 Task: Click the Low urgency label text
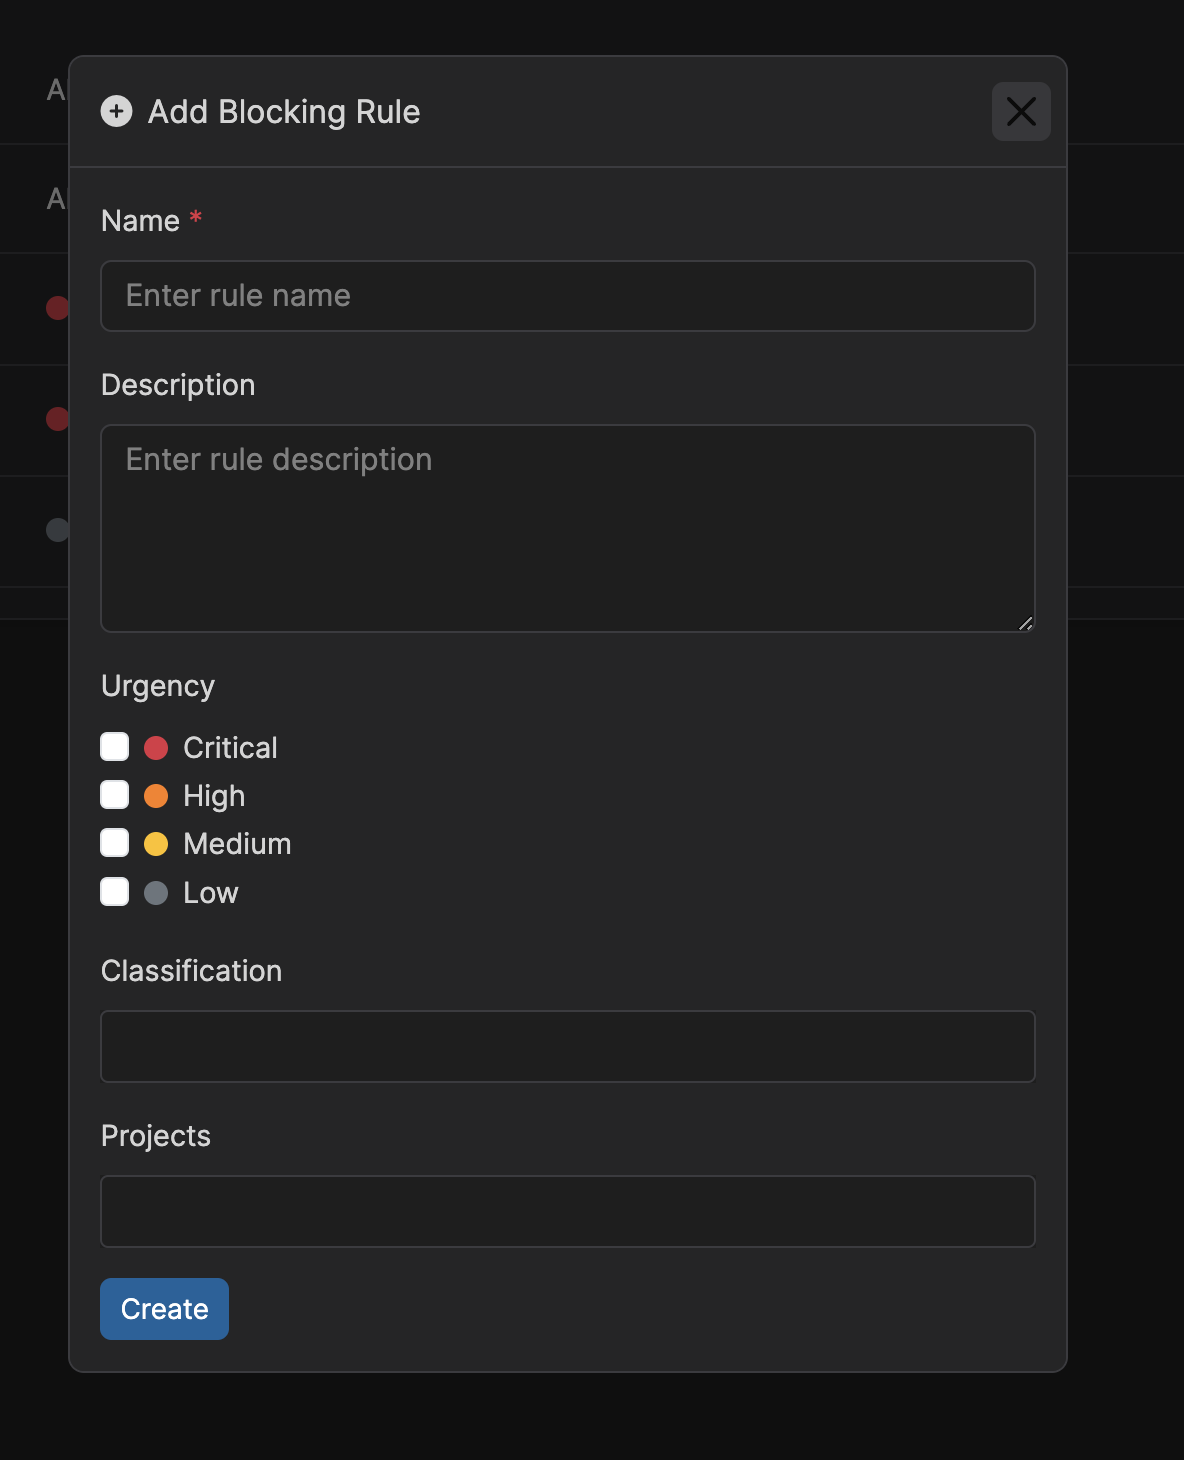coord(211,893)
